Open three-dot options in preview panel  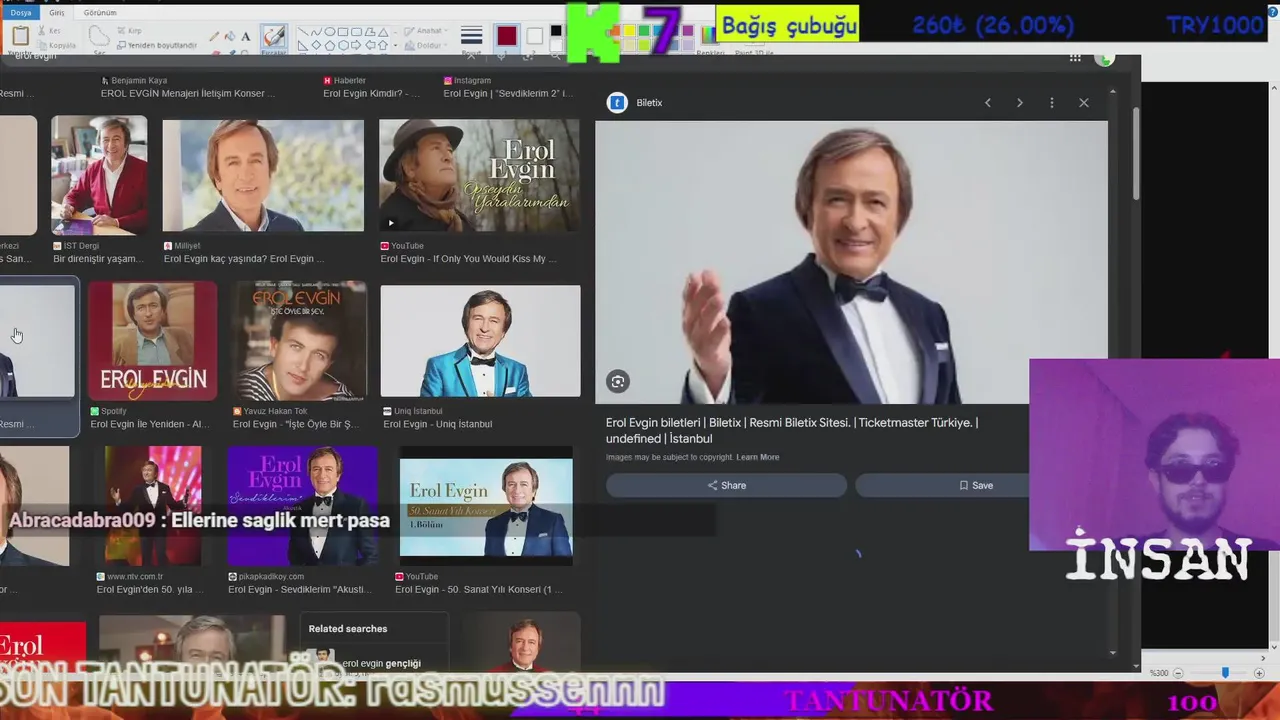coord(1052,103)
